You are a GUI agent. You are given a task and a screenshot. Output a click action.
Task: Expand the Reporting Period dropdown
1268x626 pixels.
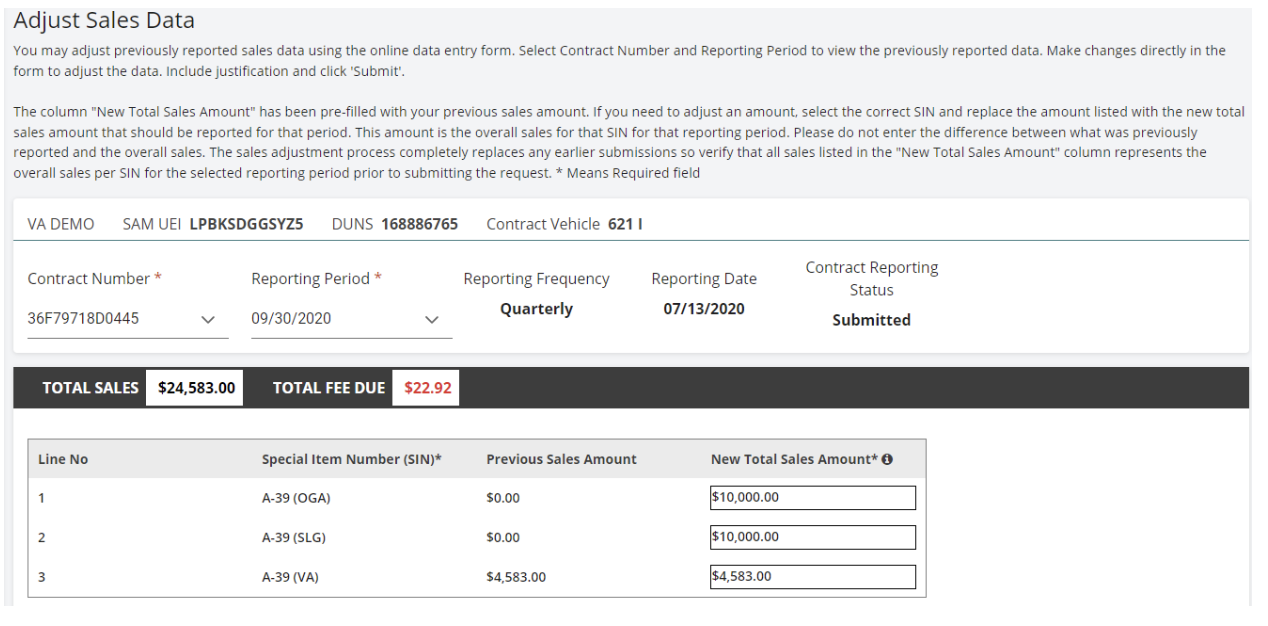pos(351,319)
